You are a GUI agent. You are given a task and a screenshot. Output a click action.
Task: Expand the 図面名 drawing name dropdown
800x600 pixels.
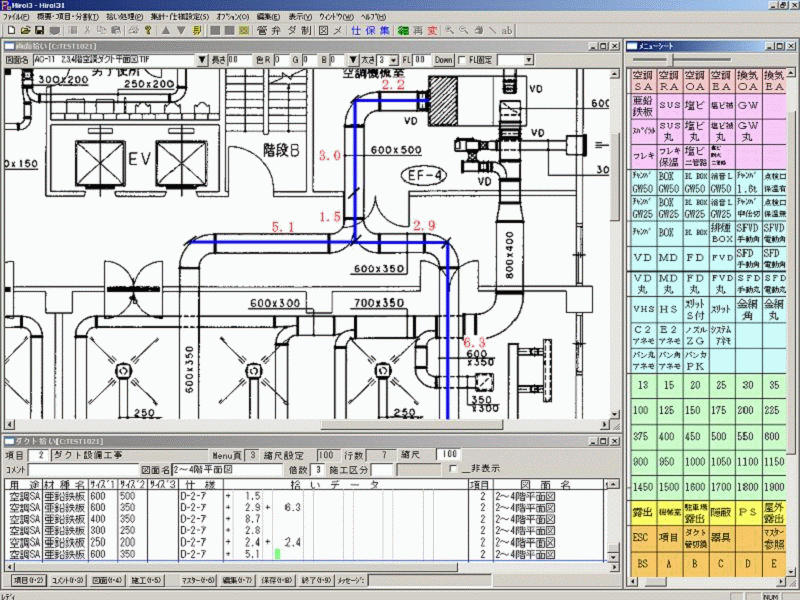point(202,60)
